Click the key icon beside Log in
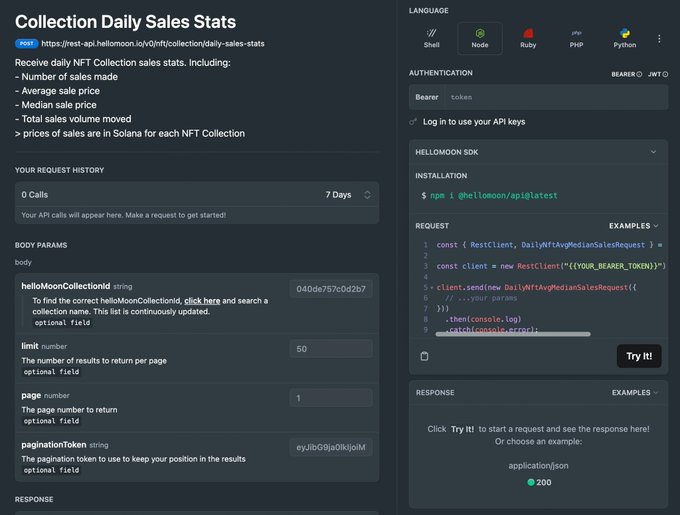Viewport: 680px width, 515px height. [413, 122]
